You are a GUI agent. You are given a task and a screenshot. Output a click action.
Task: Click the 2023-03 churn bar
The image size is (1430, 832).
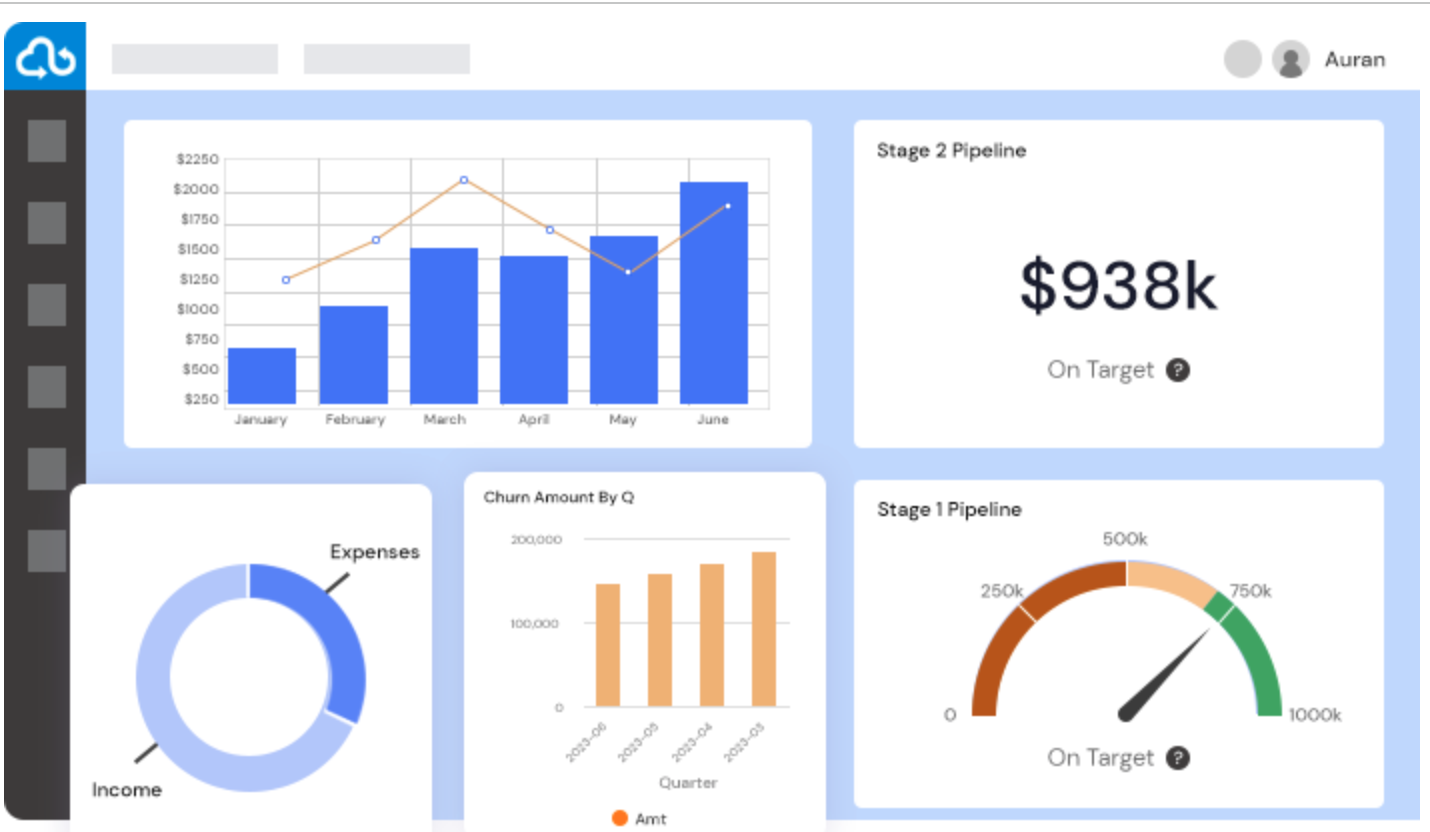coord(764,630)
